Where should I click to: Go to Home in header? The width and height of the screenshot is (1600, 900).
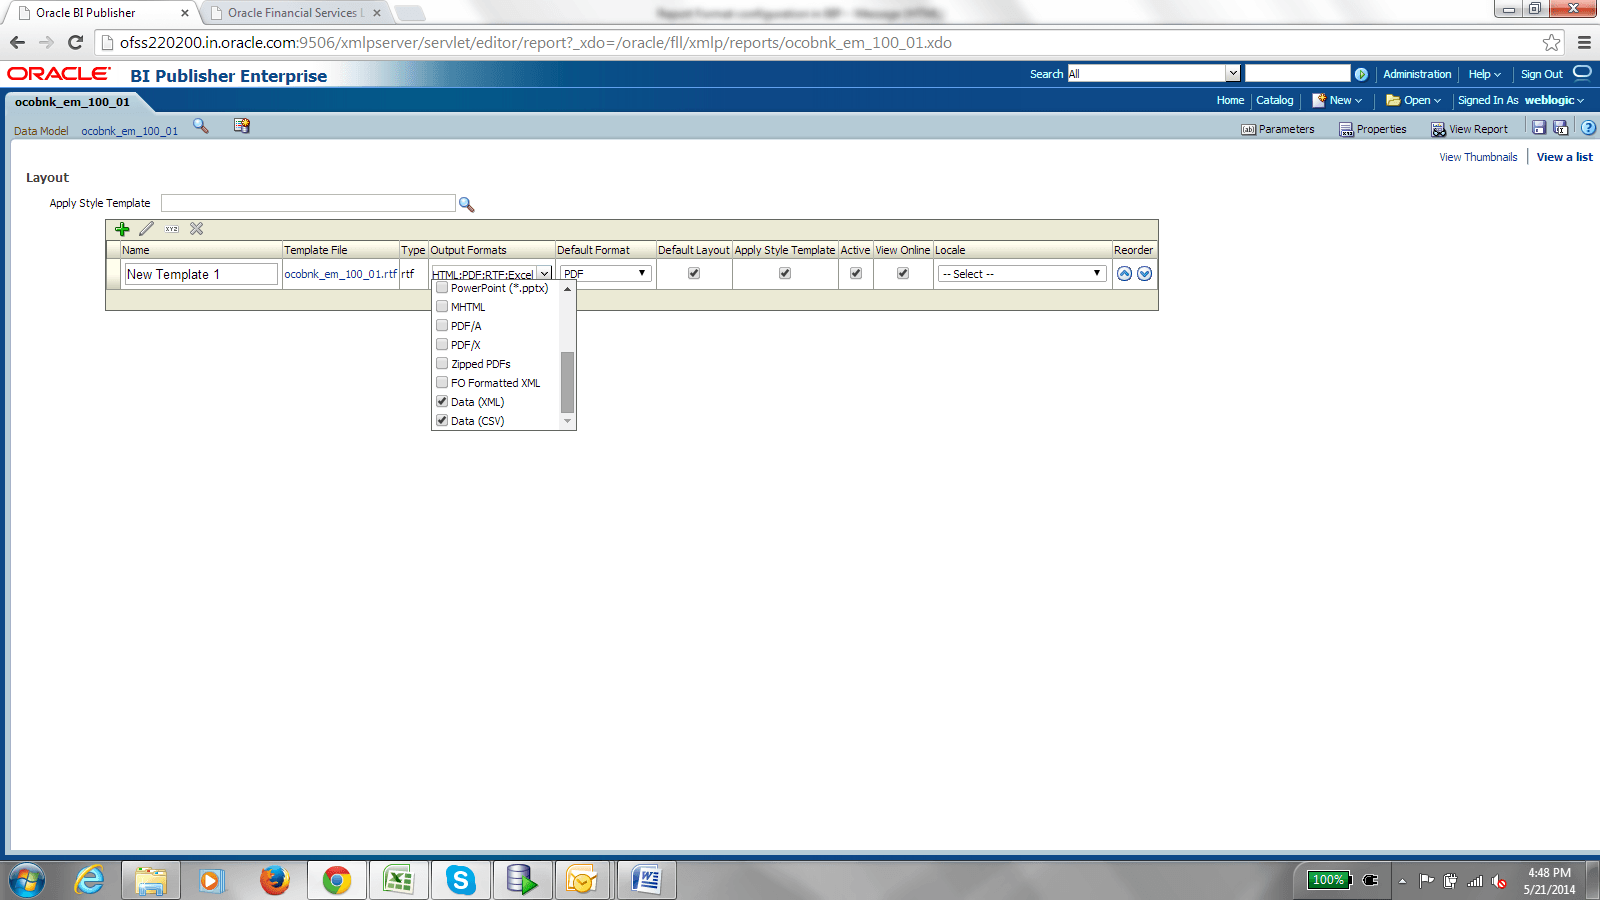(x=1230, y=100)
